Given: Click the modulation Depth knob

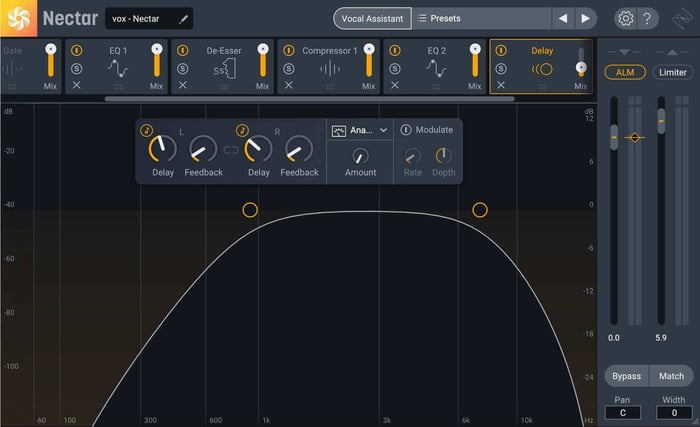Looking at the screenshot, I should [x=443, y=155].
